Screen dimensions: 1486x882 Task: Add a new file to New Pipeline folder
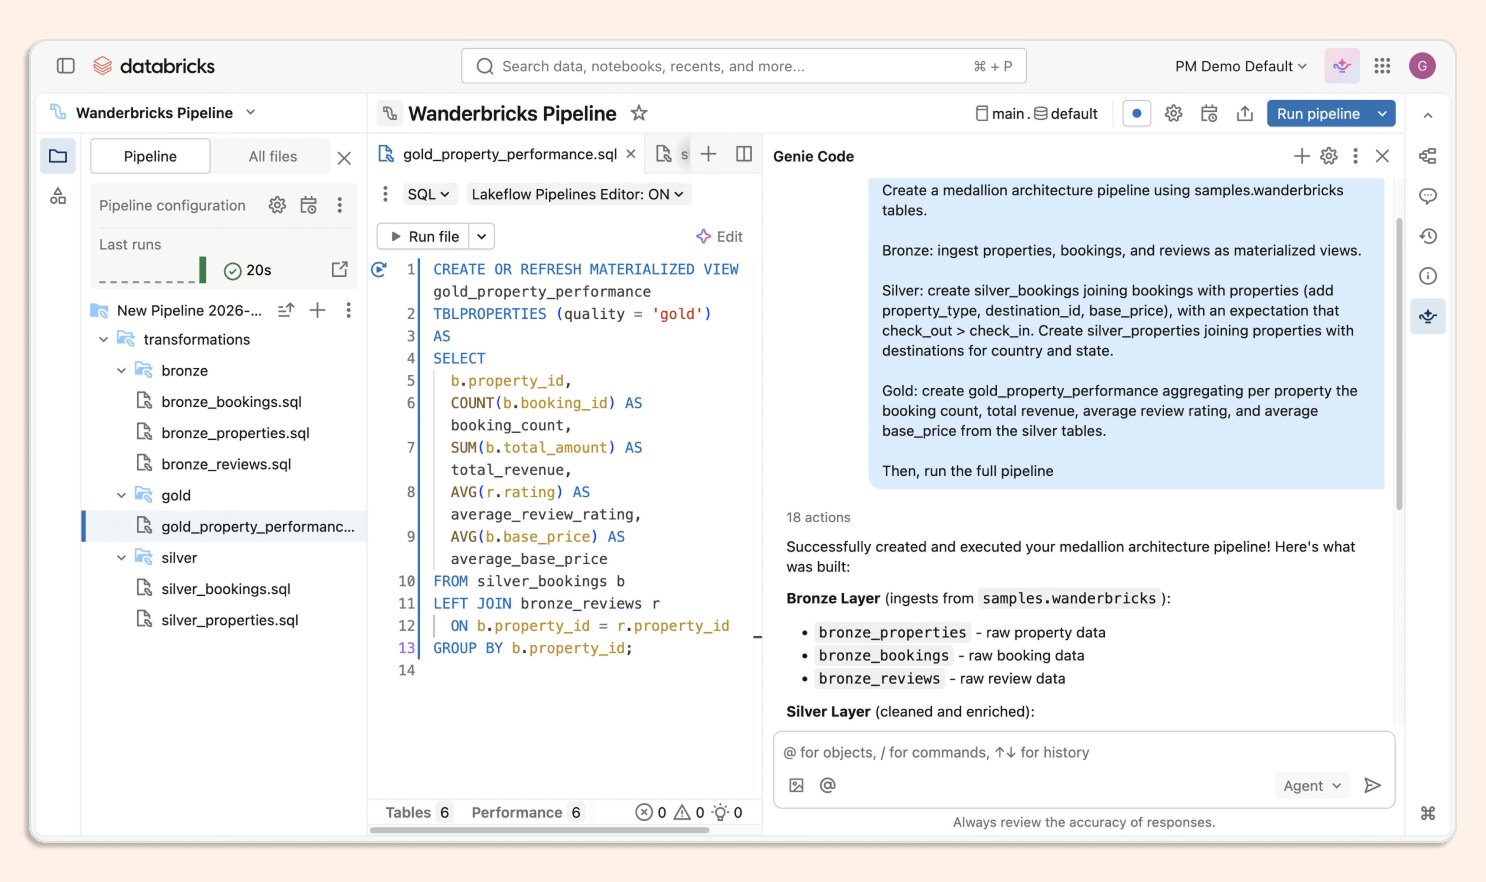pyautogui.click(x=317, y=310)
